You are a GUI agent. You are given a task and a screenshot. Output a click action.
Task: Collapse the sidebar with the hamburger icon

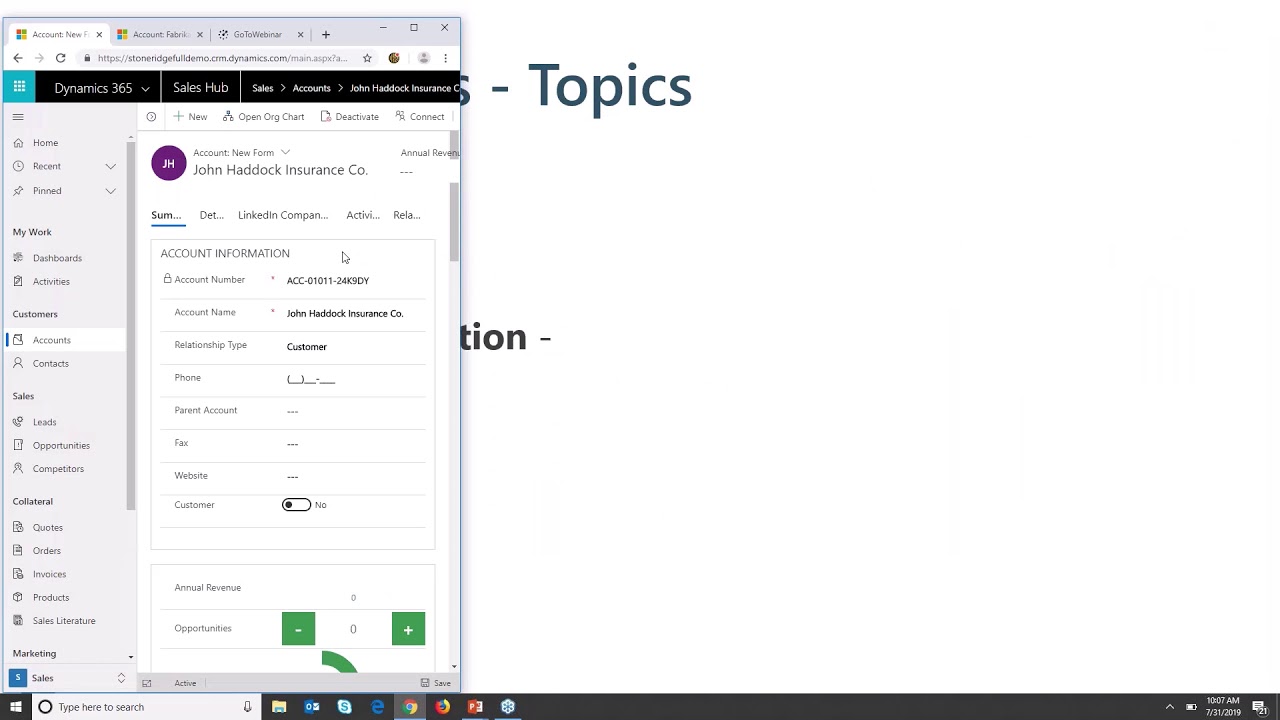point(18,117)
